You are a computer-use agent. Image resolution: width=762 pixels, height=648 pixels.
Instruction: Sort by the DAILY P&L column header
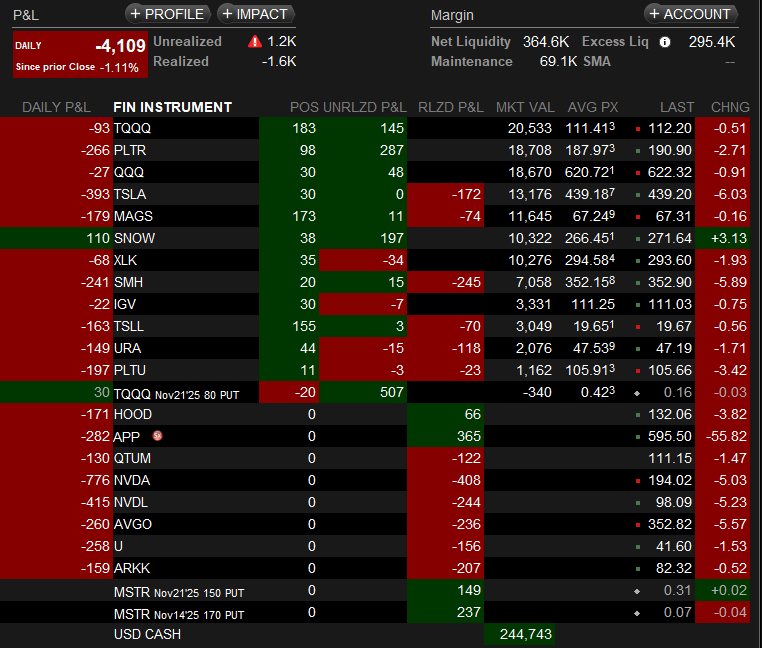tap(56, 107)
